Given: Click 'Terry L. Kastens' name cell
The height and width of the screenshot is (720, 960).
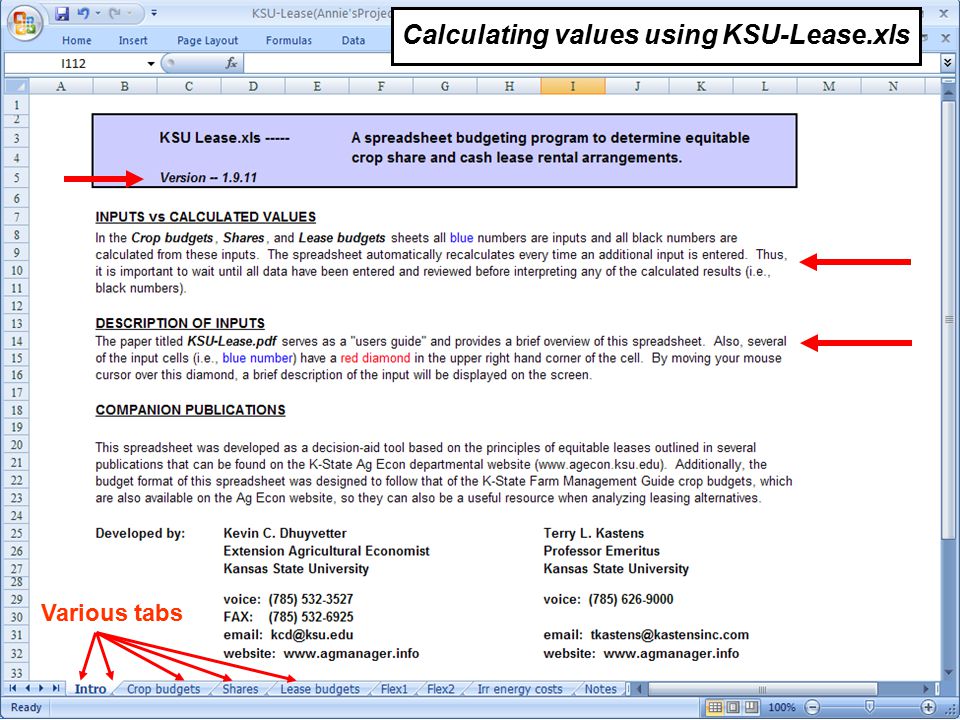Looking at the screenshot, I should click(x=594, y=533).
